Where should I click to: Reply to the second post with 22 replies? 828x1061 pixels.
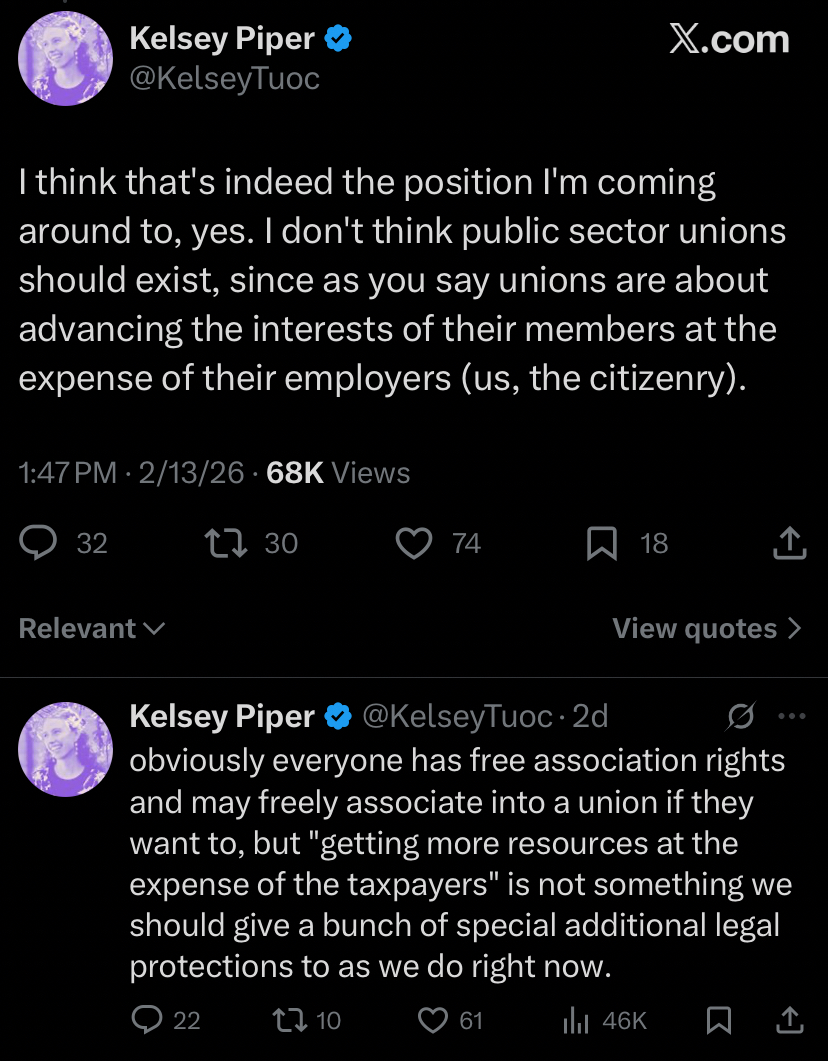point(148,1020)
